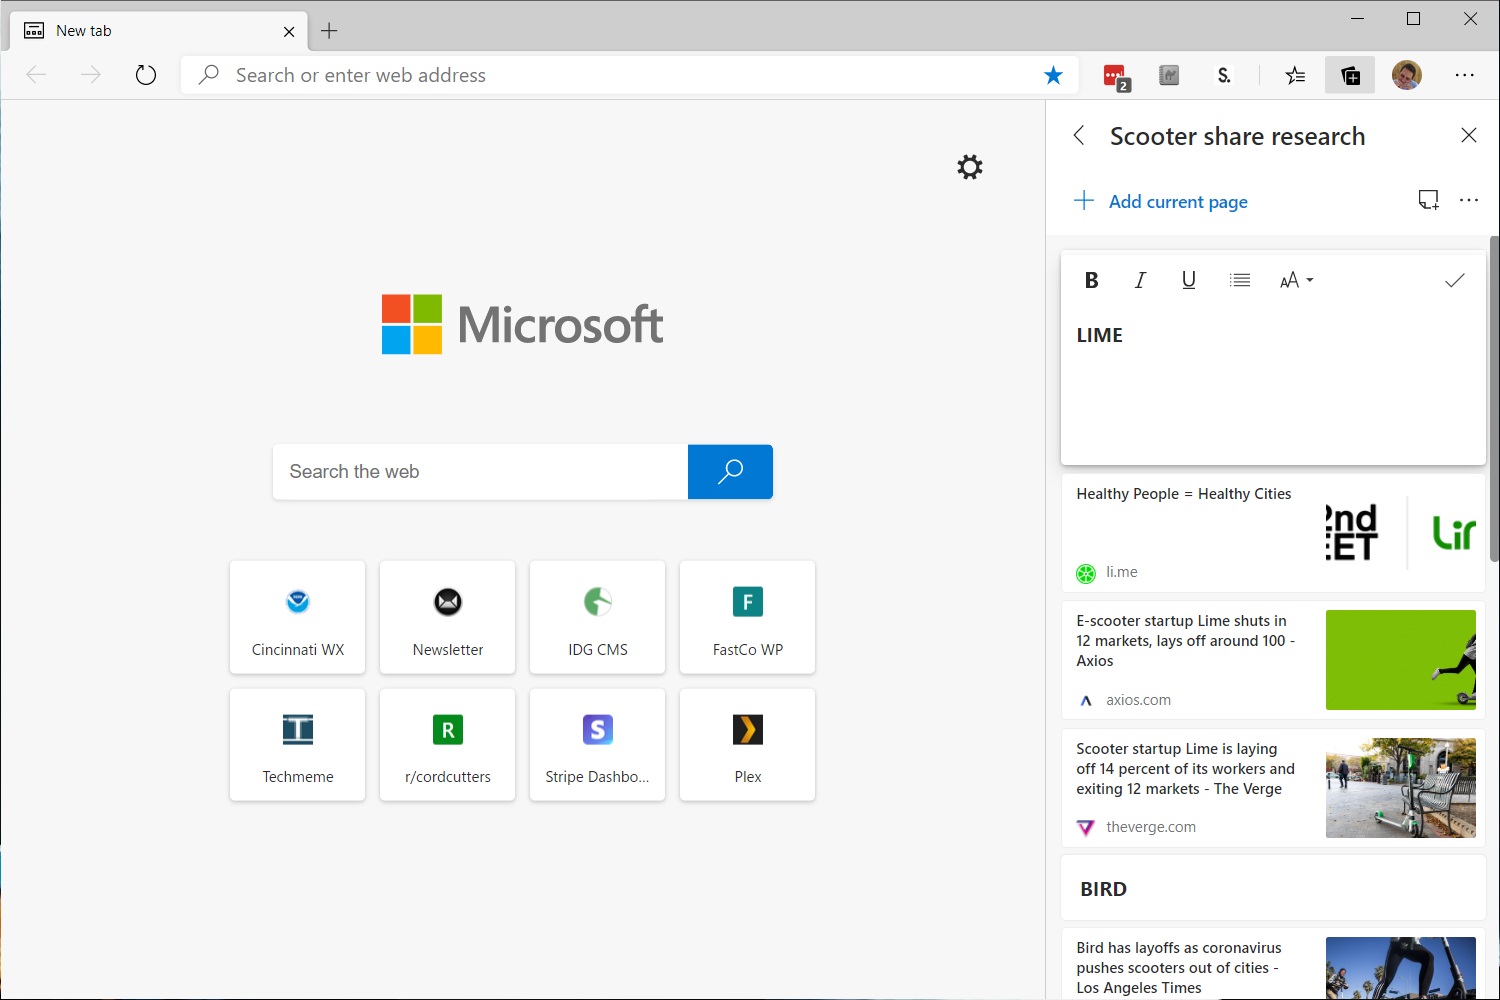Open The Verge Lime article card
This screenshot has width=1500, height=1000.
pos(1273,788)
